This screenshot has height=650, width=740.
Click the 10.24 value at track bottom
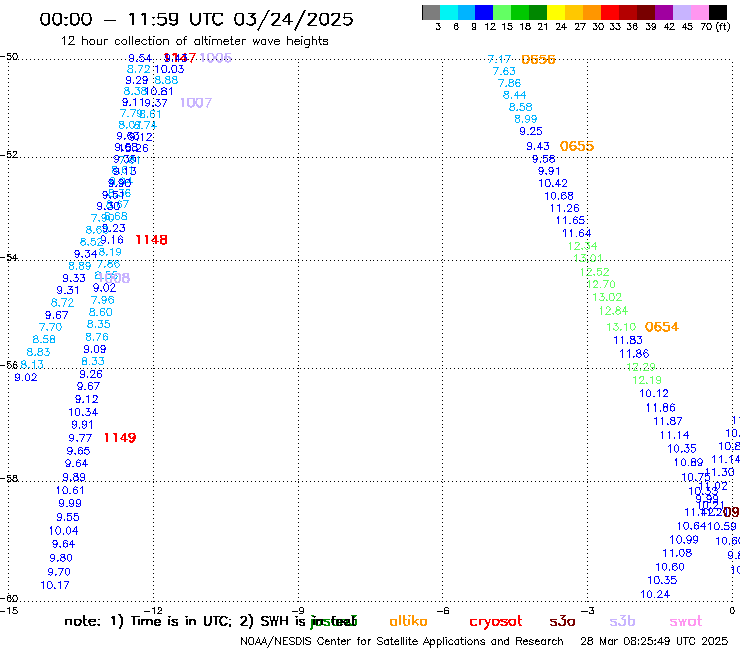point(655,594)
